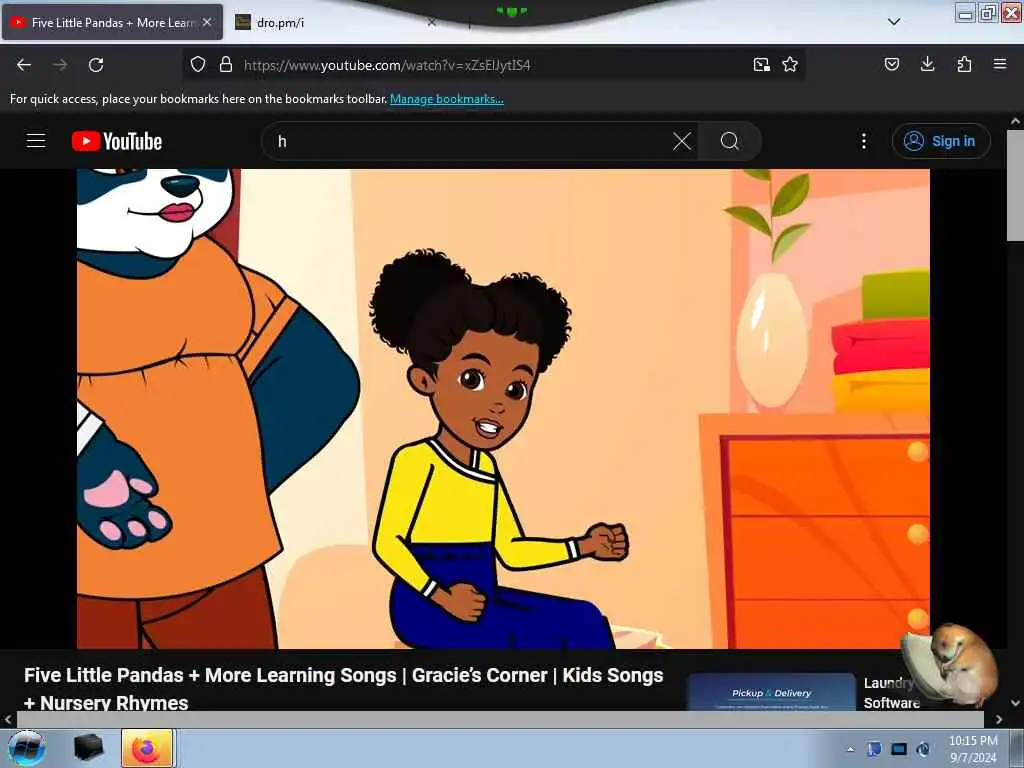Image resolution: width=1024 pixels, height=768 pixels.
Task: Bookmark this page with the star icon
Action: (x=790, y=65)
